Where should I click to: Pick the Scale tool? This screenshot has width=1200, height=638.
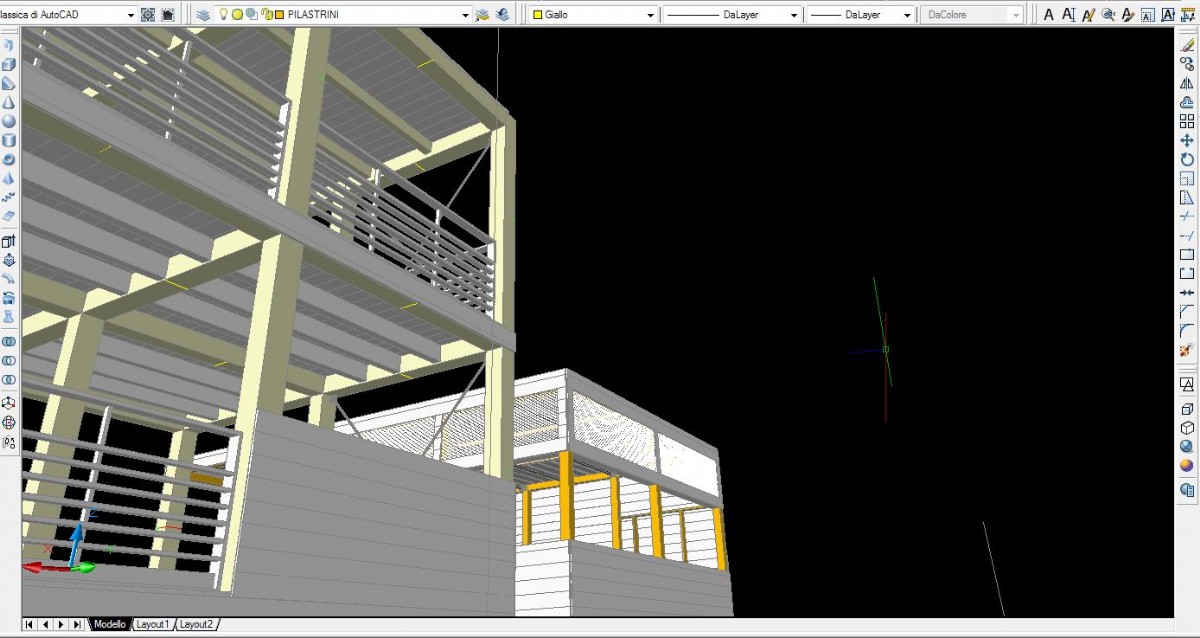click(1187, 178)
